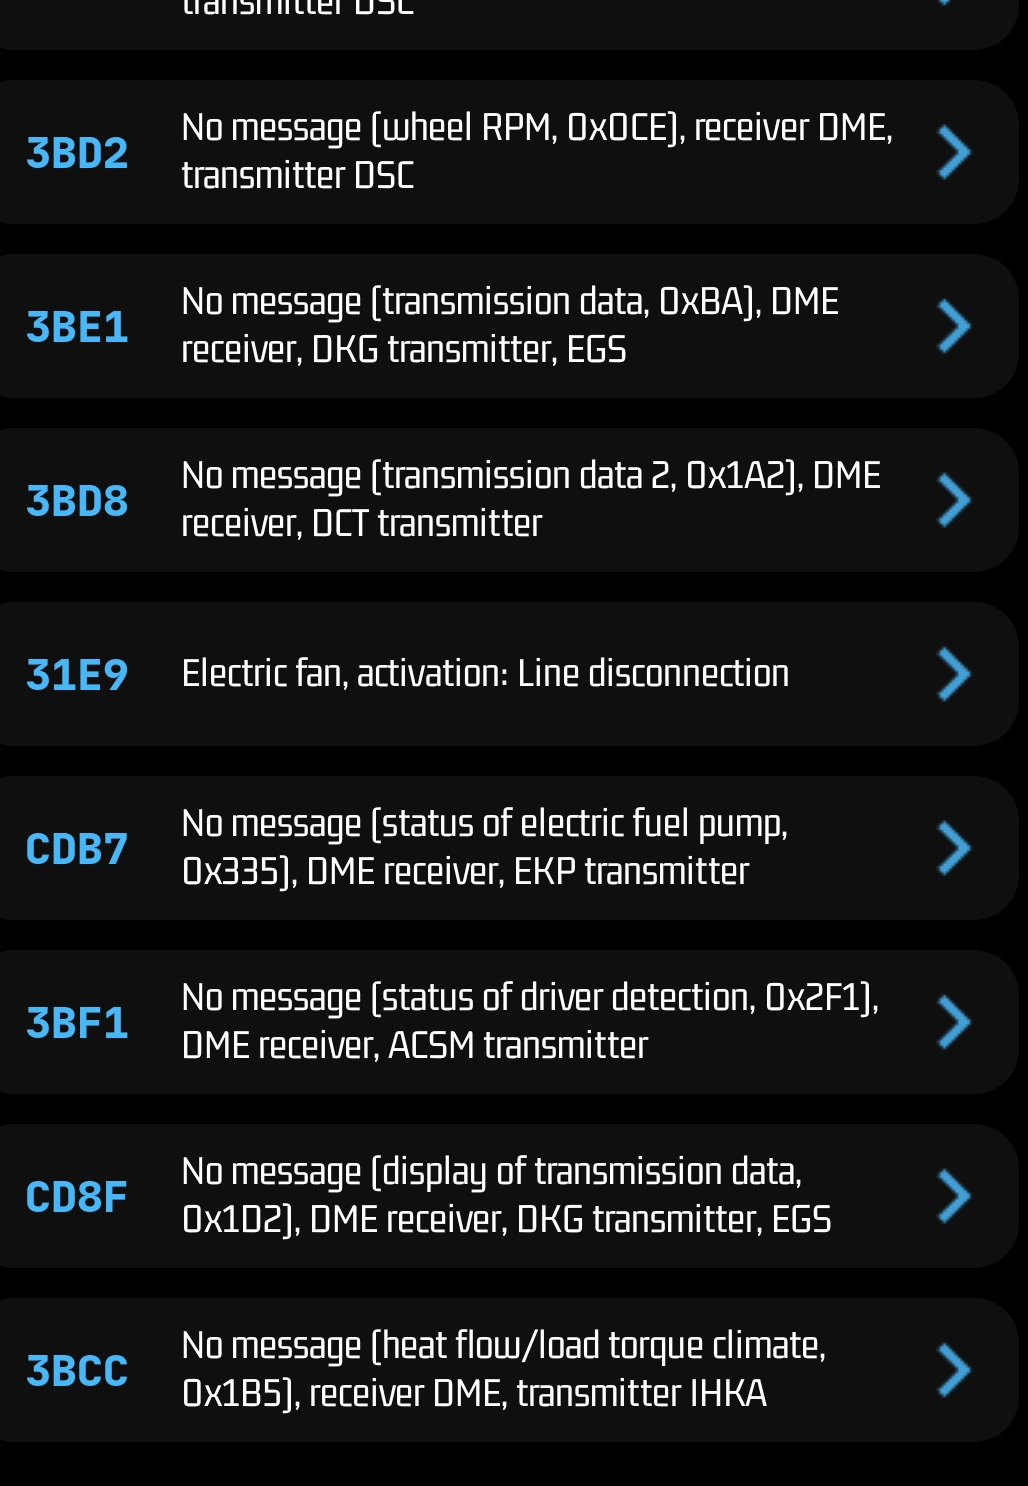Select the 3BCC code label
The height and width of the screenshot is (1486, 1028).
77,1371
